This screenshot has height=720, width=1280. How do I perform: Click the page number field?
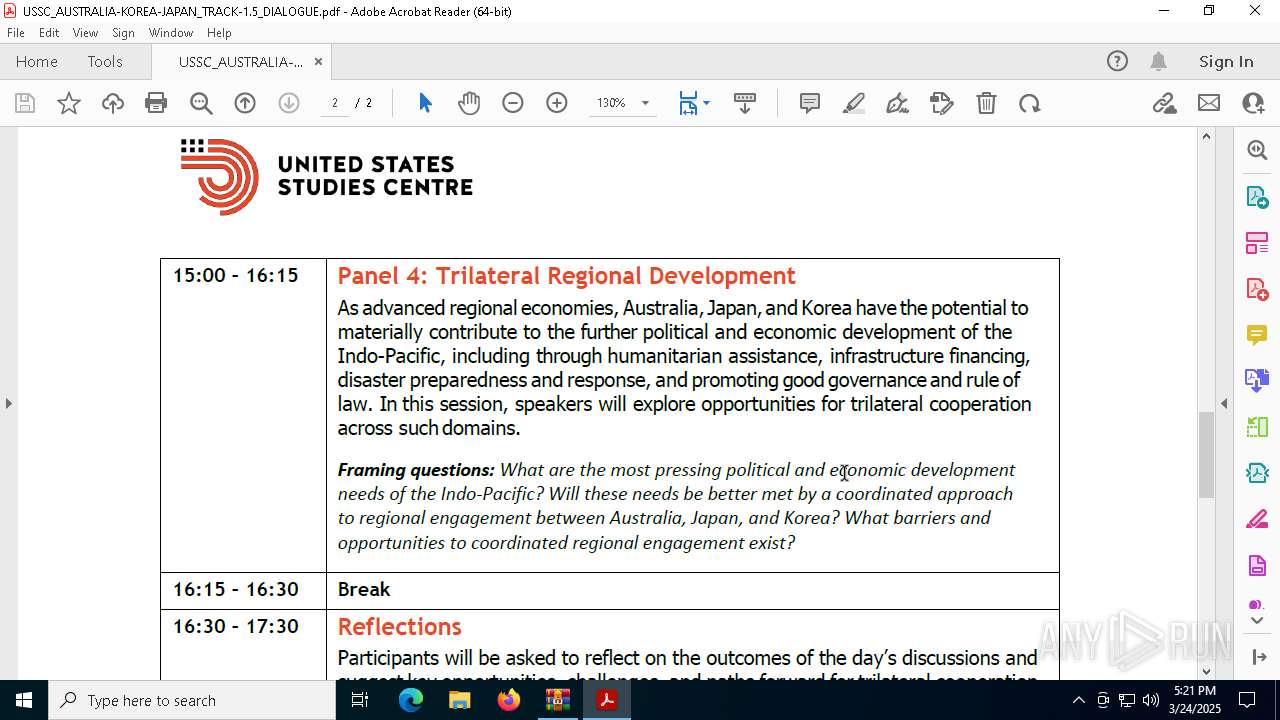[x=334, y=103]
